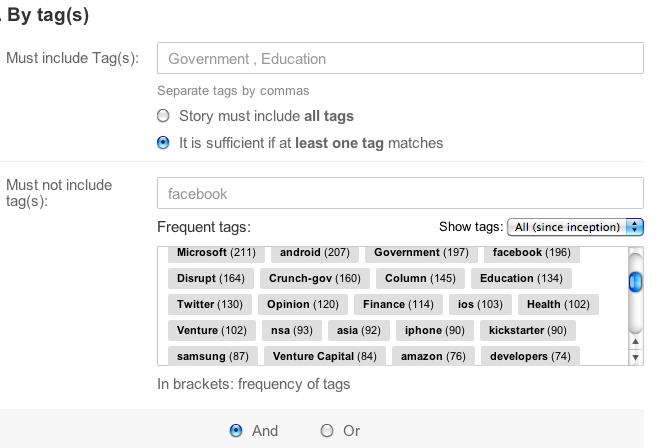
Task: Pick the 'kickstarter (90)' tag
Action: pos(528,330)
